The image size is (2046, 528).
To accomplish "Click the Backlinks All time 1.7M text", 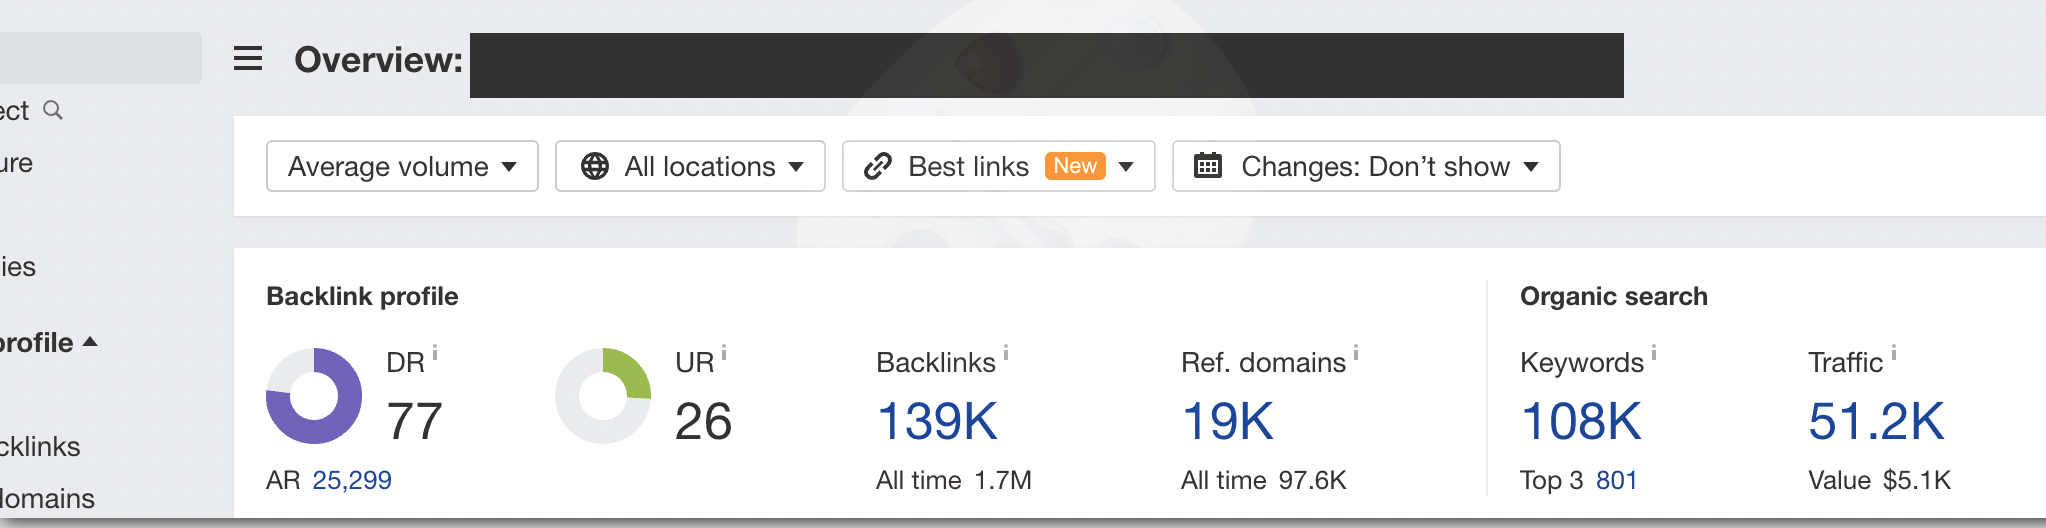I will pos(954,480).
